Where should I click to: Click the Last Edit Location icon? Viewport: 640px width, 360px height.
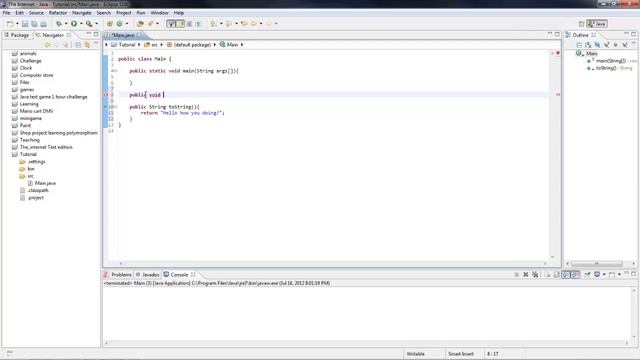pyautogui.click(x=244, y=24)
